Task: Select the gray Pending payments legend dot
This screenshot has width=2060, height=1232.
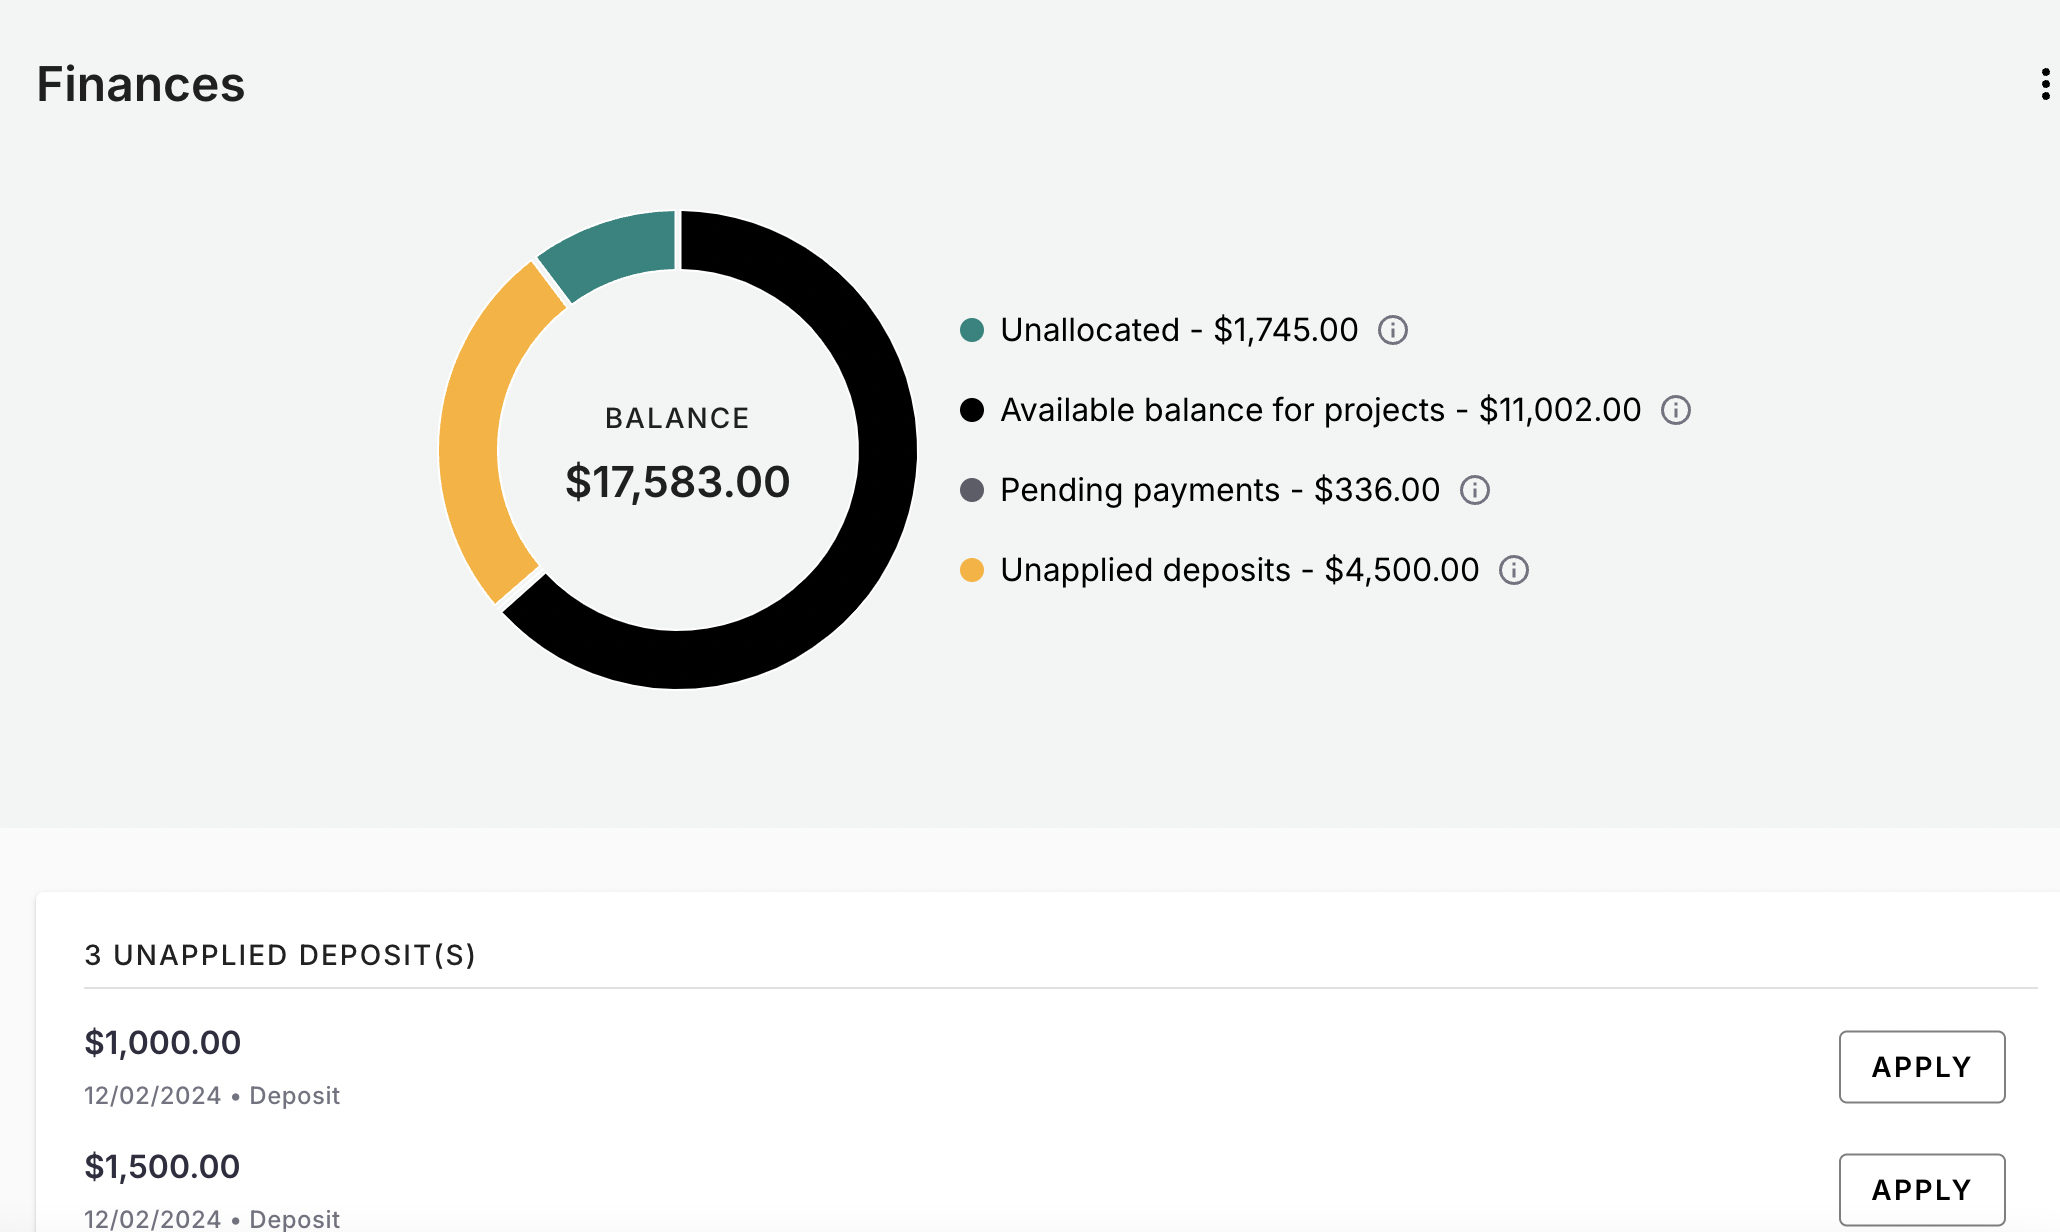Action: (972, 490)
